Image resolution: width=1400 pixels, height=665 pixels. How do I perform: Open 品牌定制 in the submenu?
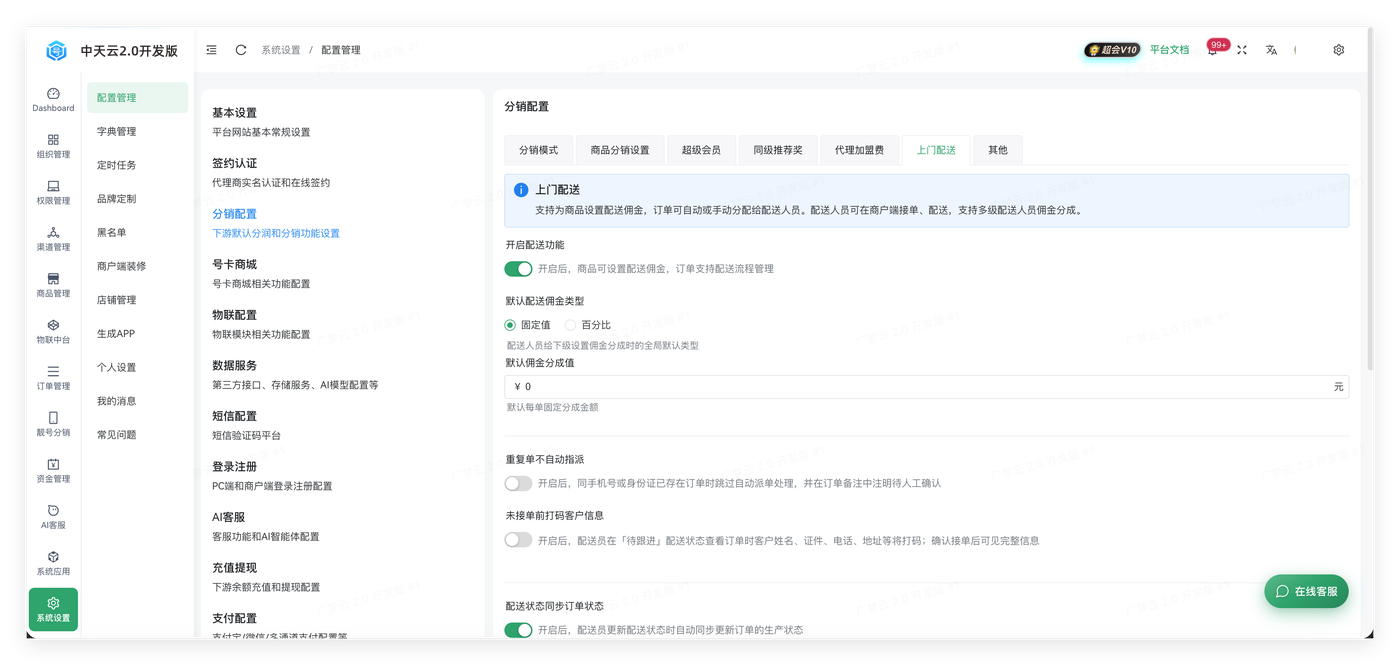(x=137, y=199)
